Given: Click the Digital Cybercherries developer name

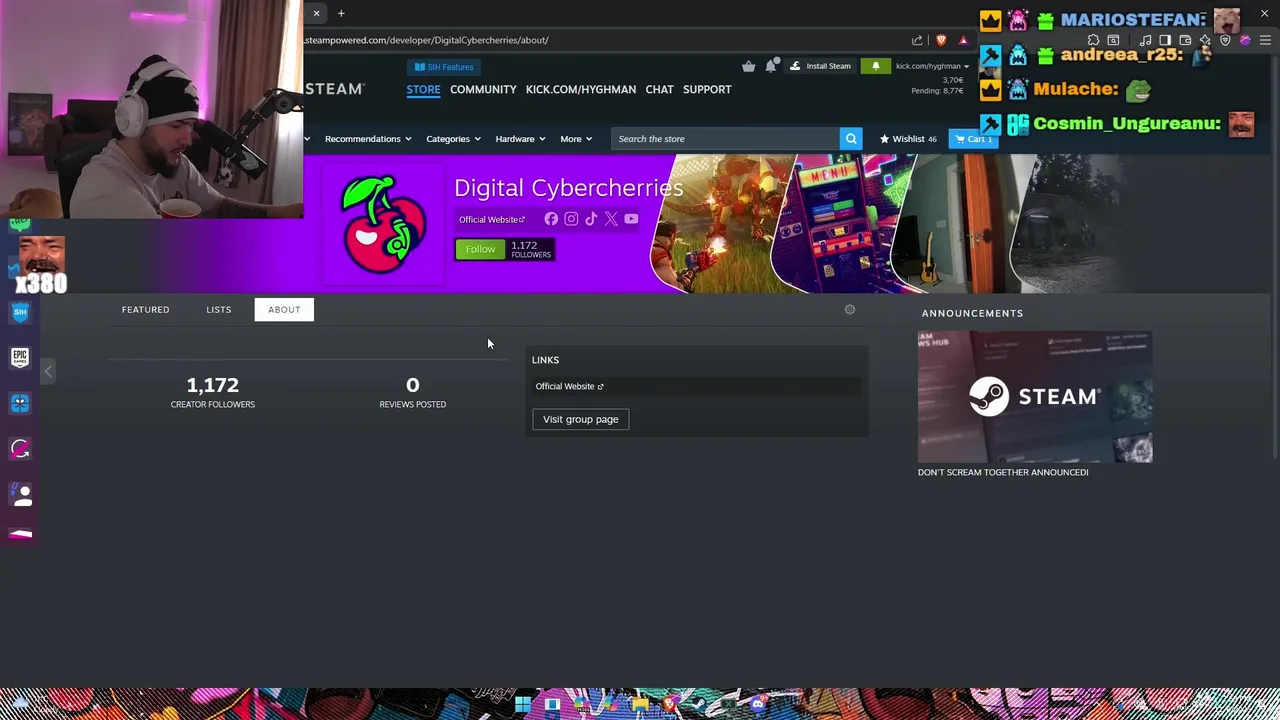Looking at the screenshot, I should click(x=568, y=188).
